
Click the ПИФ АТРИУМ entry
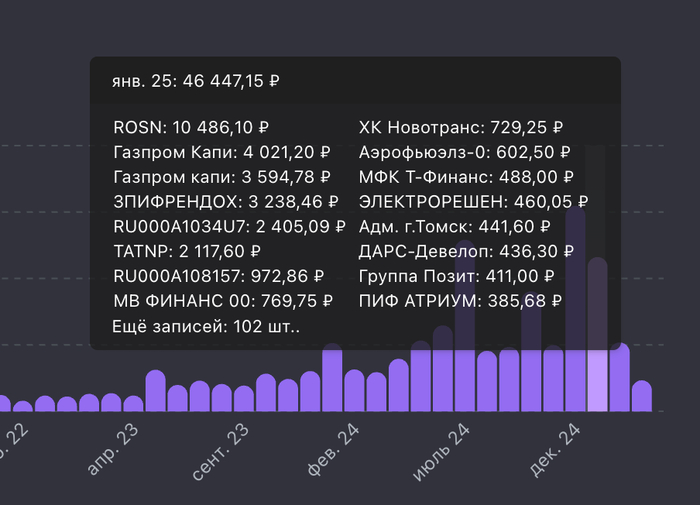(x=460, y=300)
